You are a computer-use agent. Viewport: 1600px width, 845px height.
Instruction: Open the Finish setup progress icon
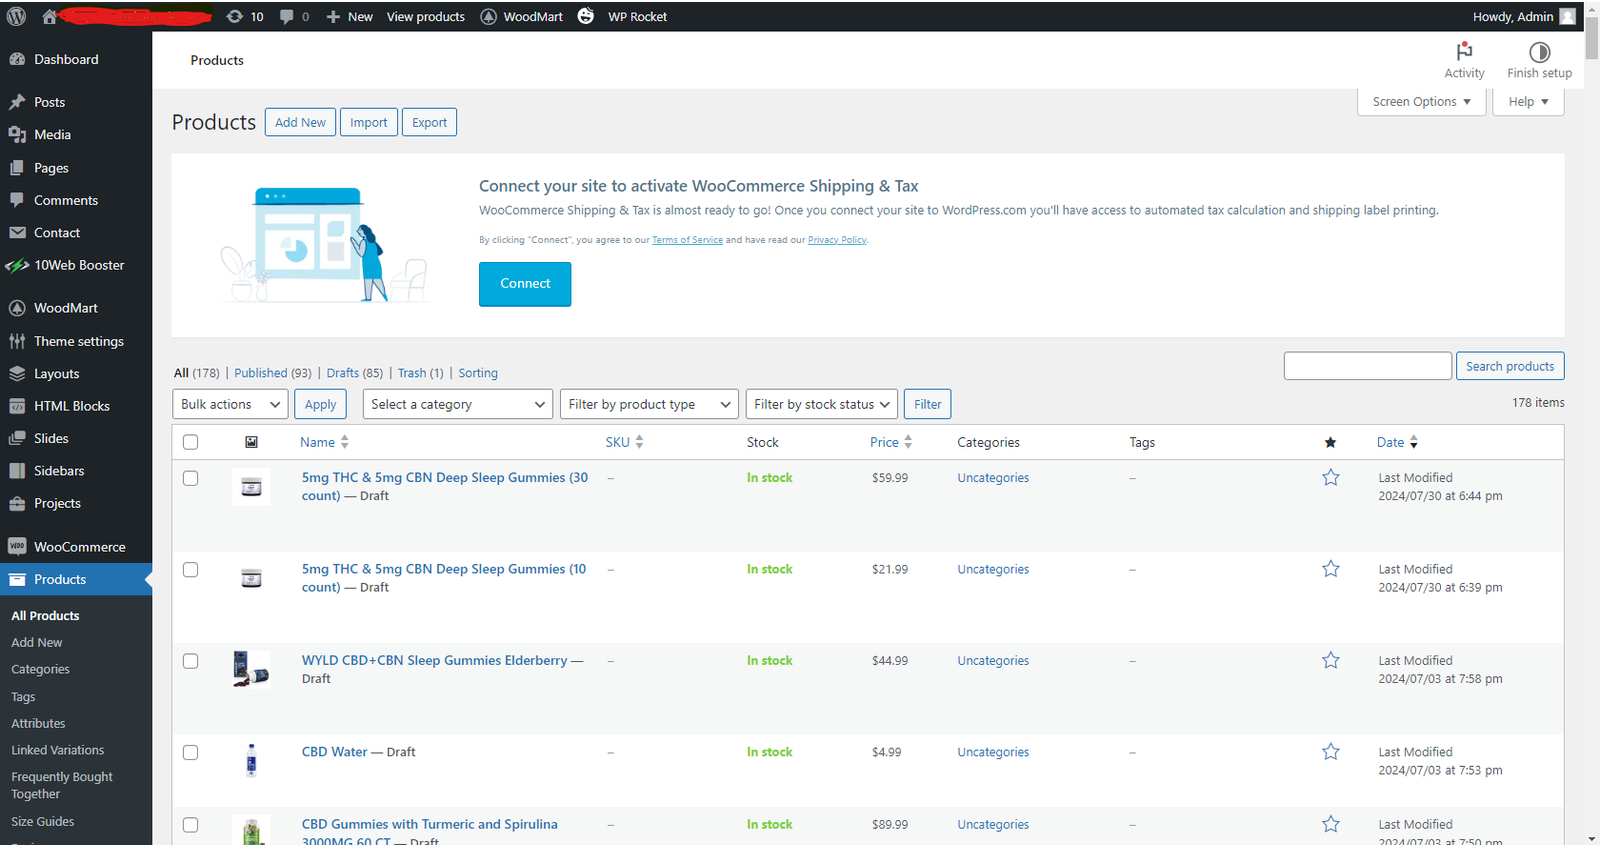click(1539, 52)
